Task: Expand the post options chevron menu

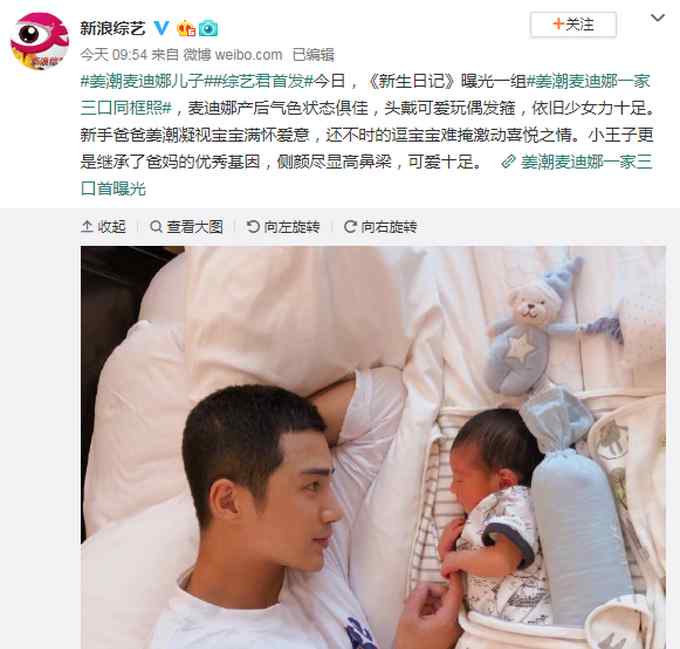Action: pos(657,18)
